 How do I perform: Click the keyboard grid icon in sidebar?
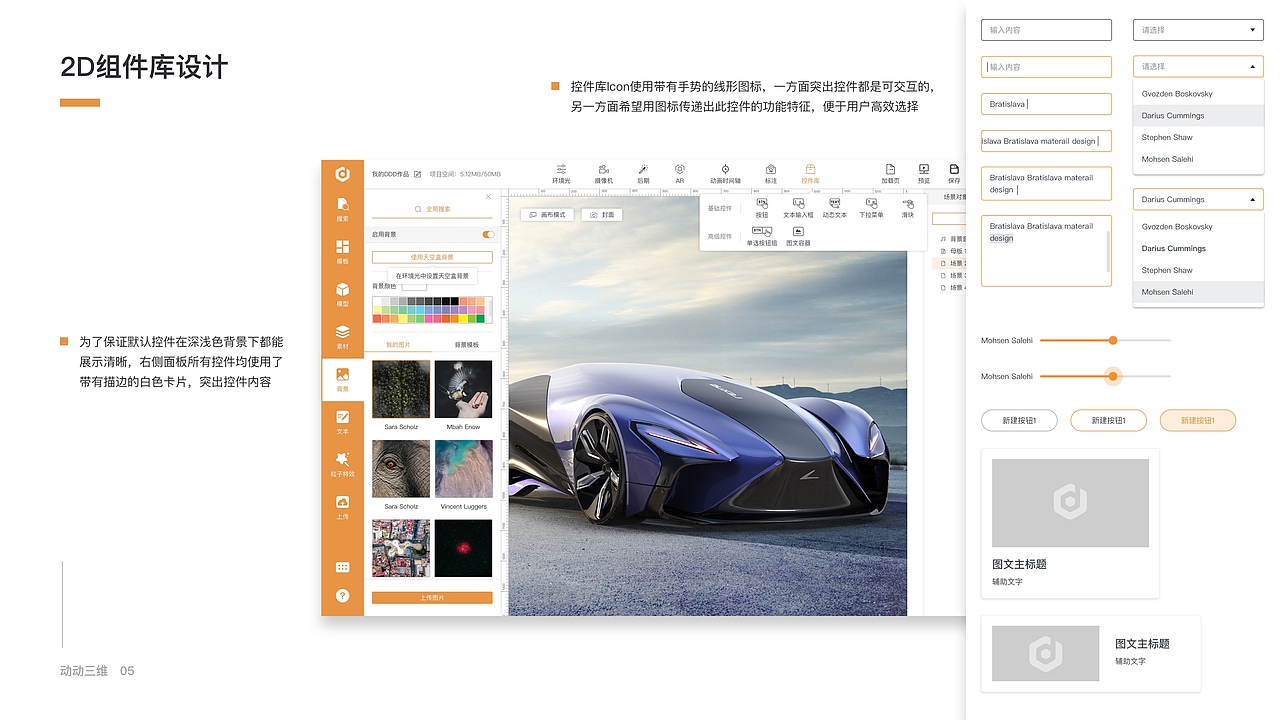pyautogui.click(x=342, y=567)
